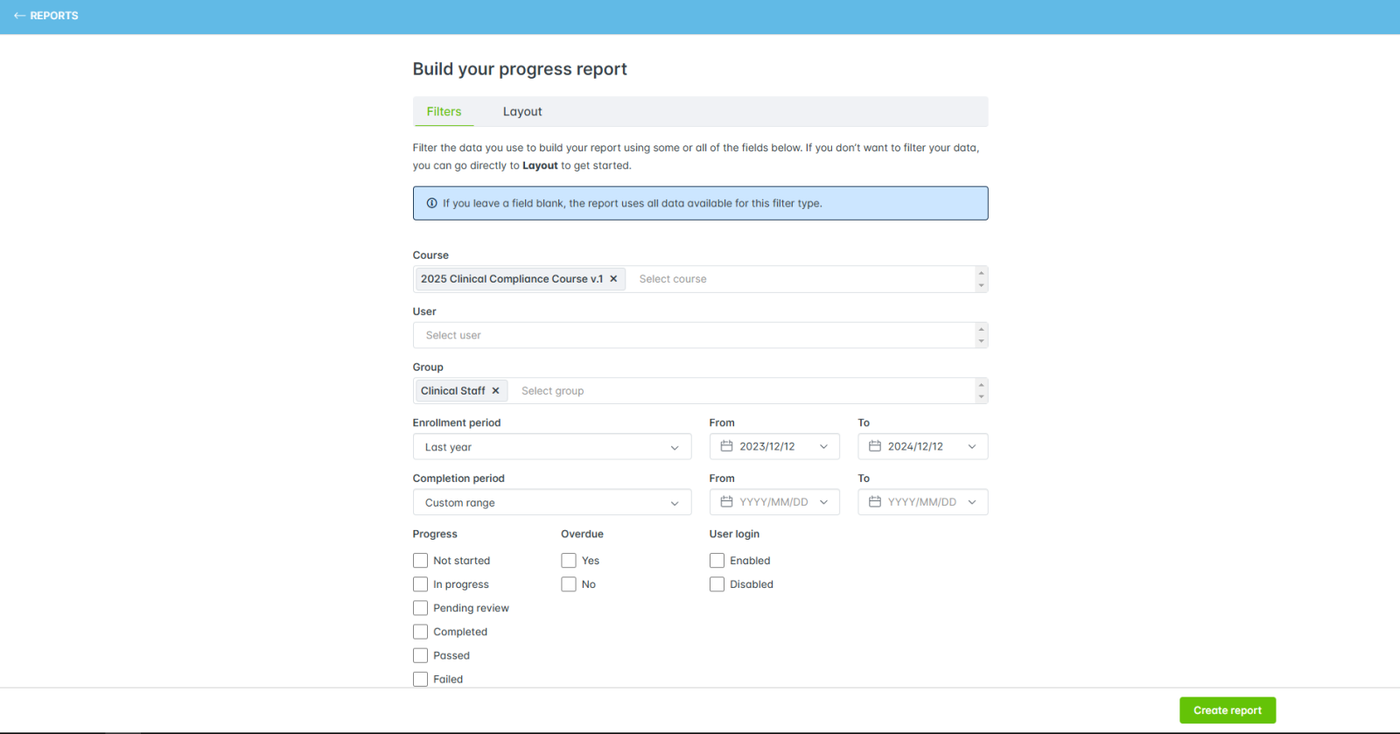Tick the User login Enabled checkbox
The height and width of the screenshot is (734, 1400).
[717, 561]
